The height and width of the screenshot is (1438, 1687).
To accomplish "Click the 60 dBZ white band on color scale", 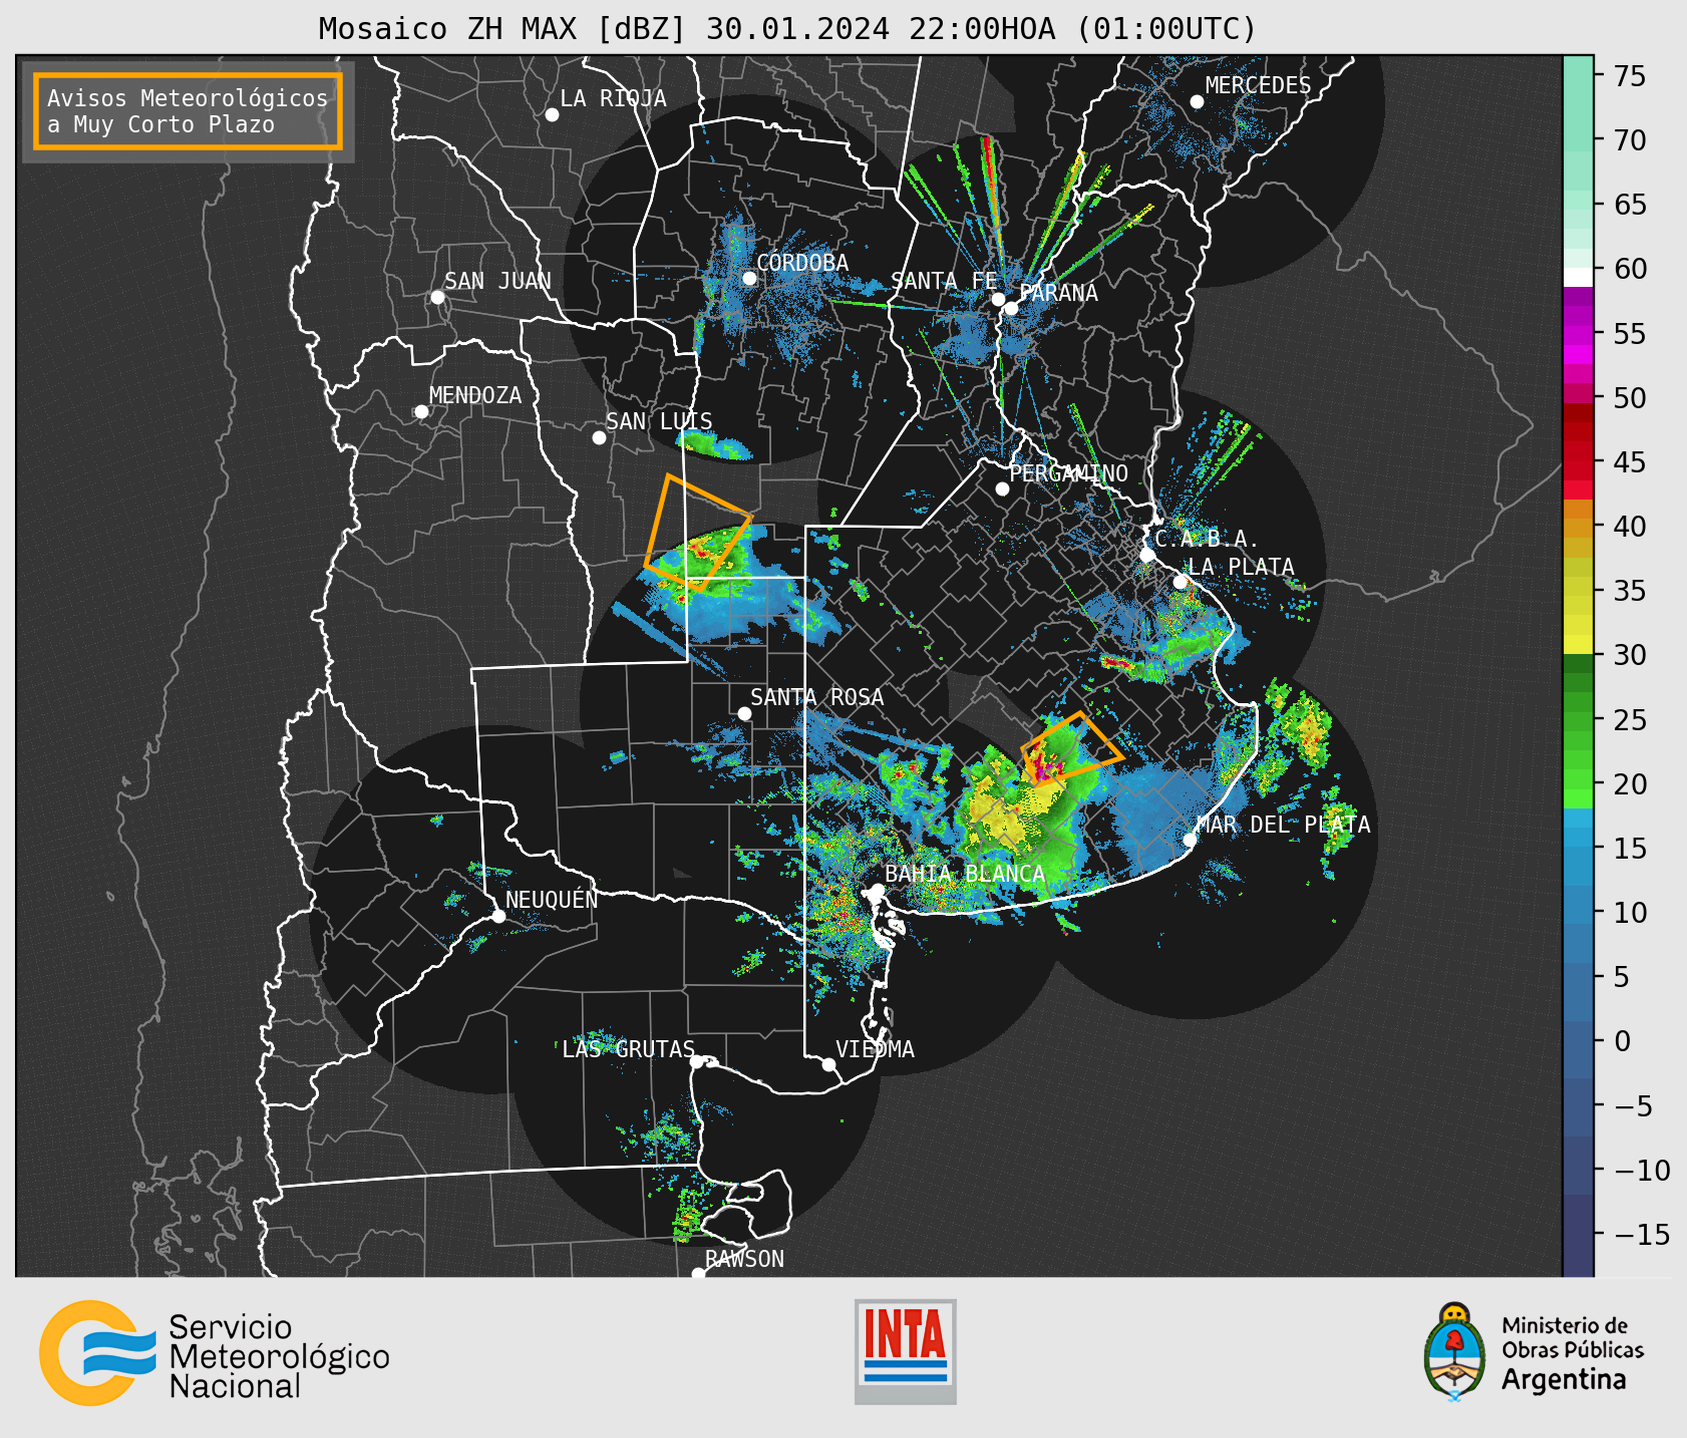I will 1577,276.
